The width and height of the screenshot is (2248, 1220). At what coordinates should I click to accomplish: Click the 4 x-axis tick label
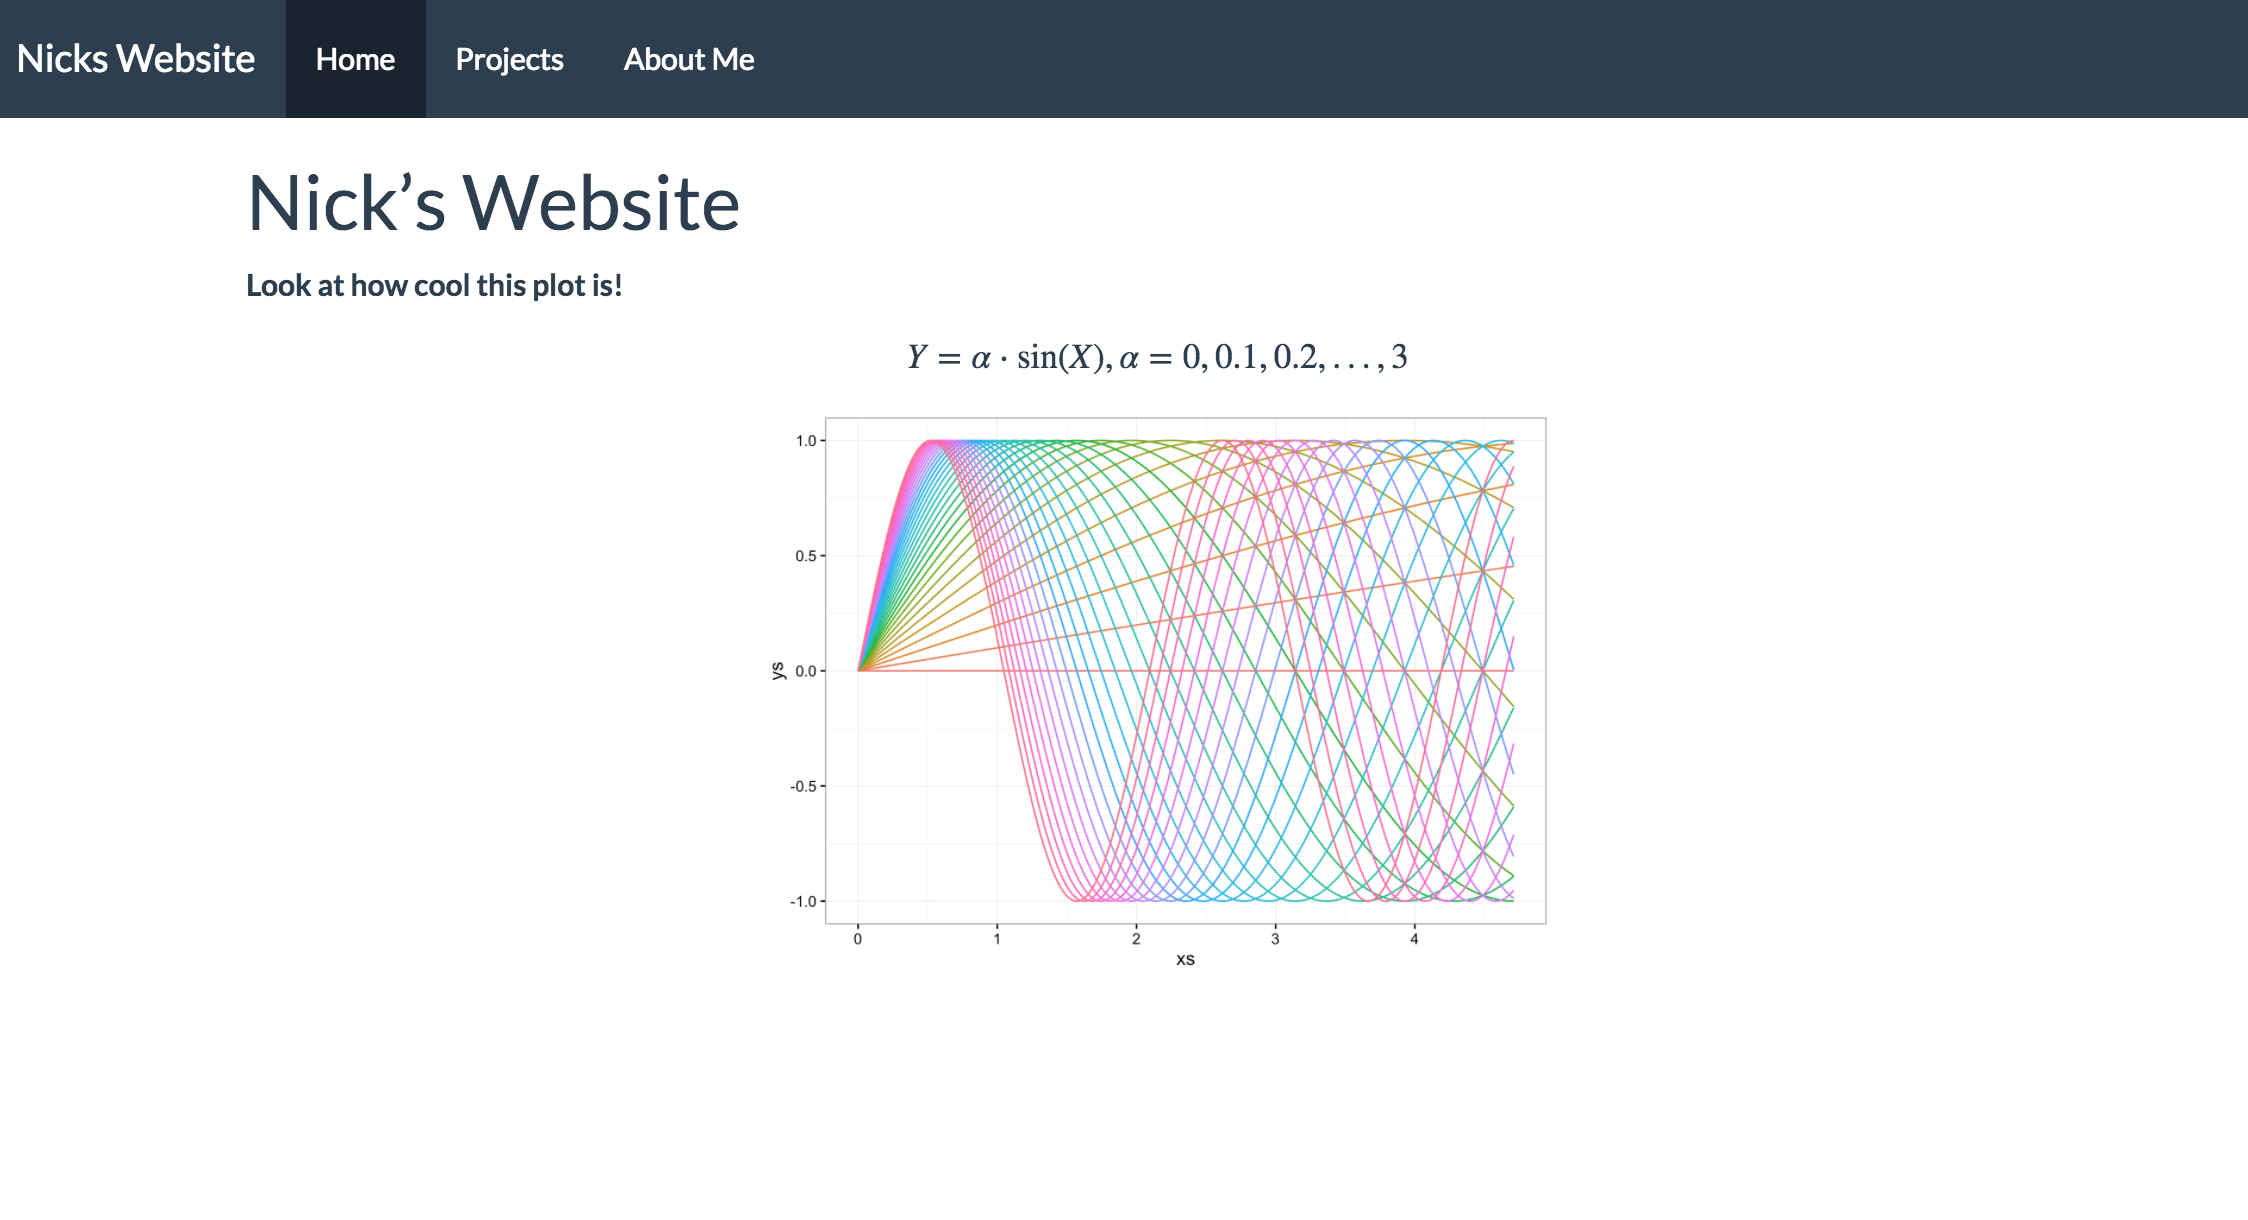[1414, 939]
